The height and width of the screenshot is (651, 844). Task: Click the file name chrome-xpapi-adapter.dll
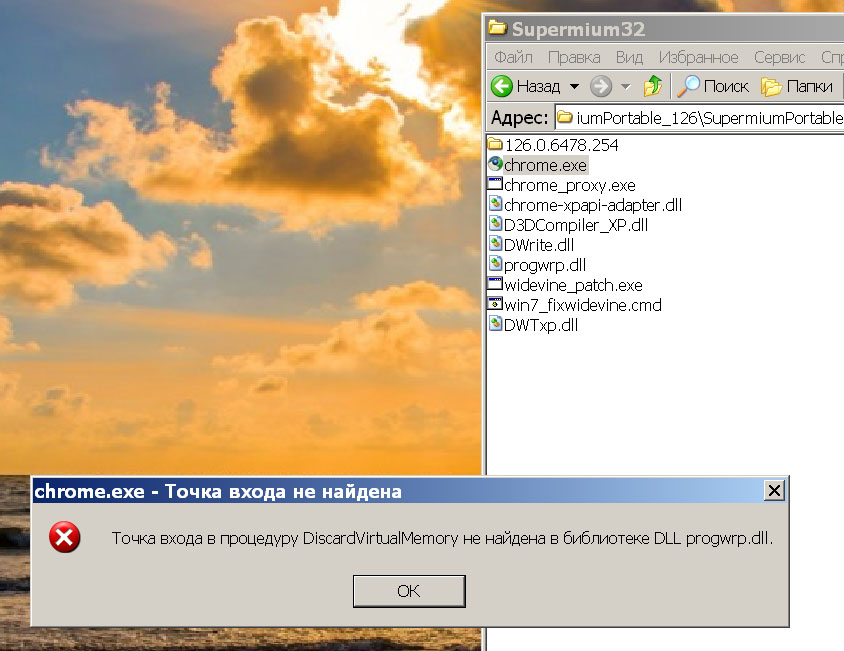click(x=593, y=205)
